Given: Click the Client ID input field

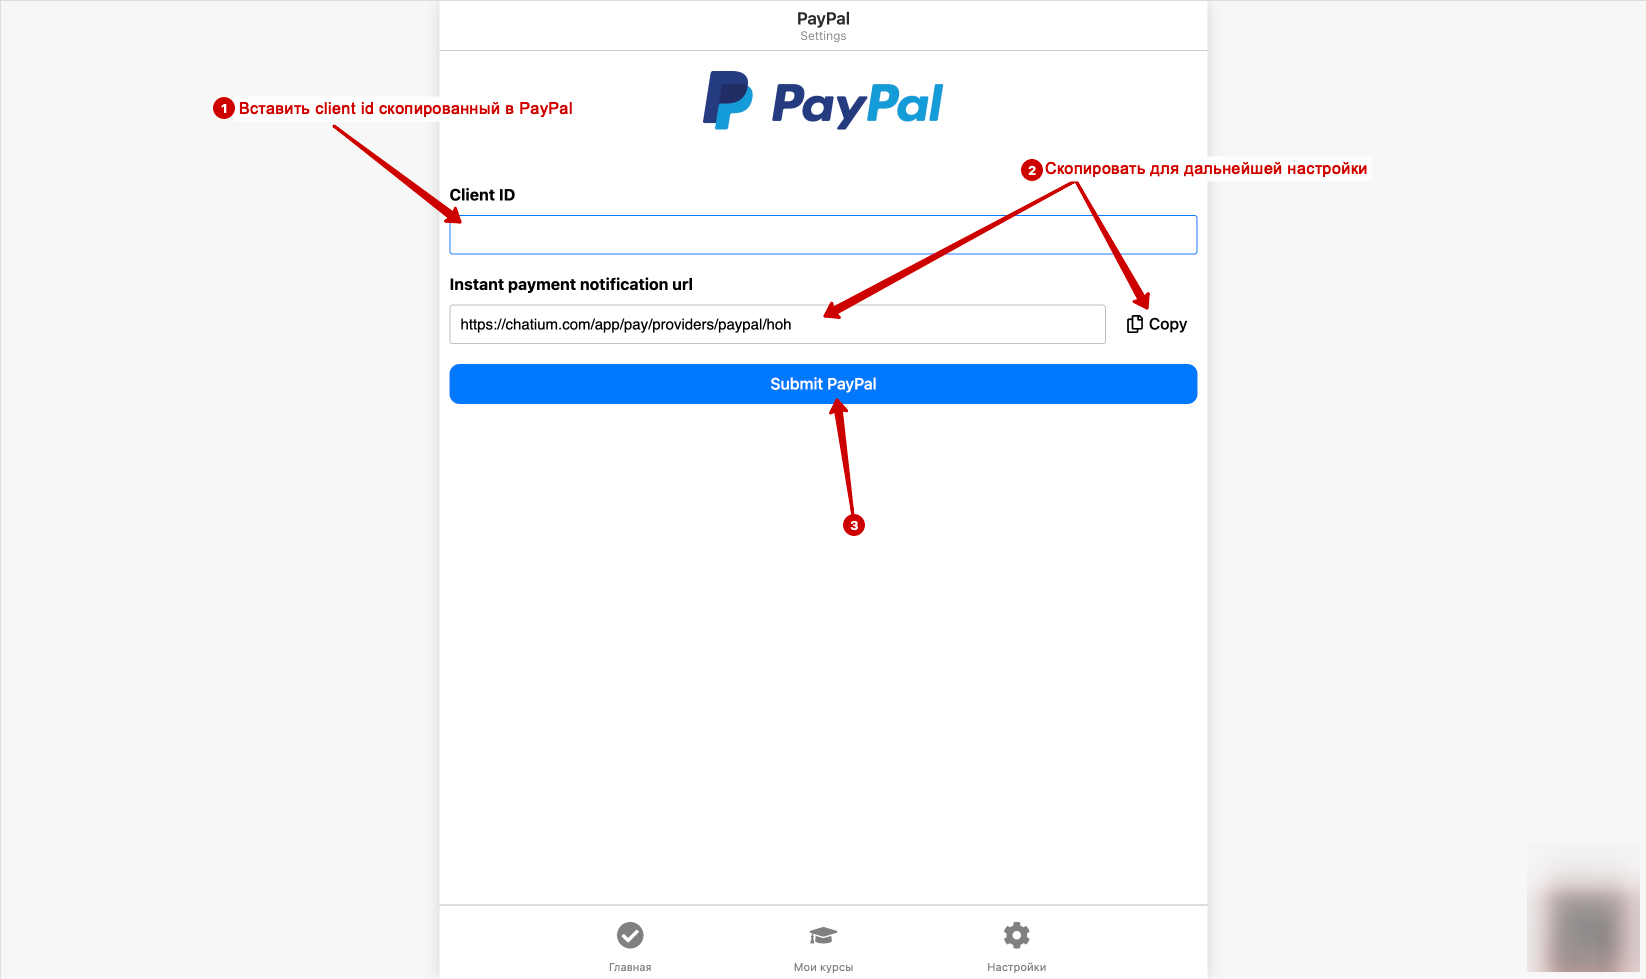Looking at the screenshot, I should (823, 235).
